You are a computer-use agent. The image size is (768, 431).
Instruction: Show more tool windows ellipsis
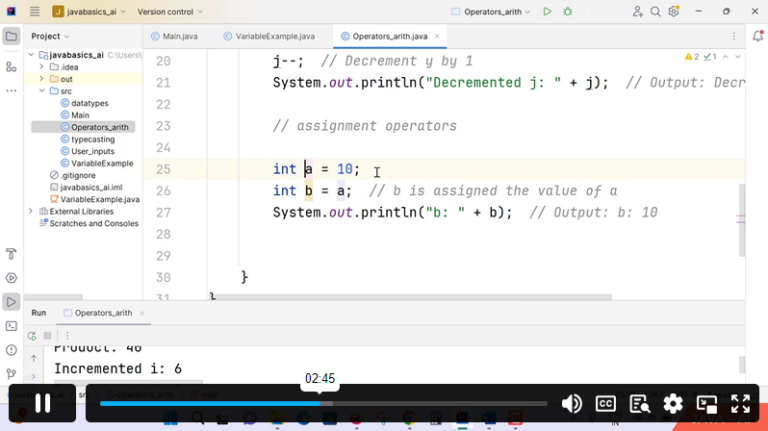tap(11, 91)
